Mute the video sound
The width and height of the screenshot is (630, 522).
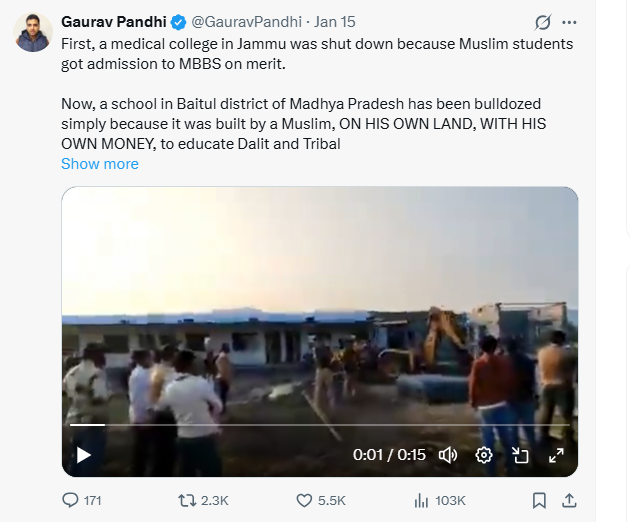[448, 455]
